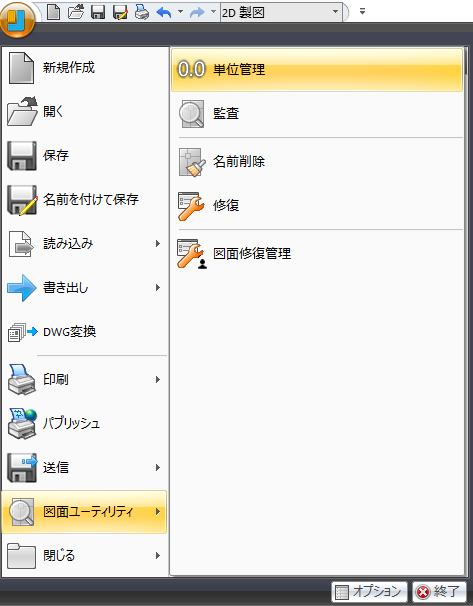
Task: Open the undo history dropdown arrow
Action: (180, 12)
